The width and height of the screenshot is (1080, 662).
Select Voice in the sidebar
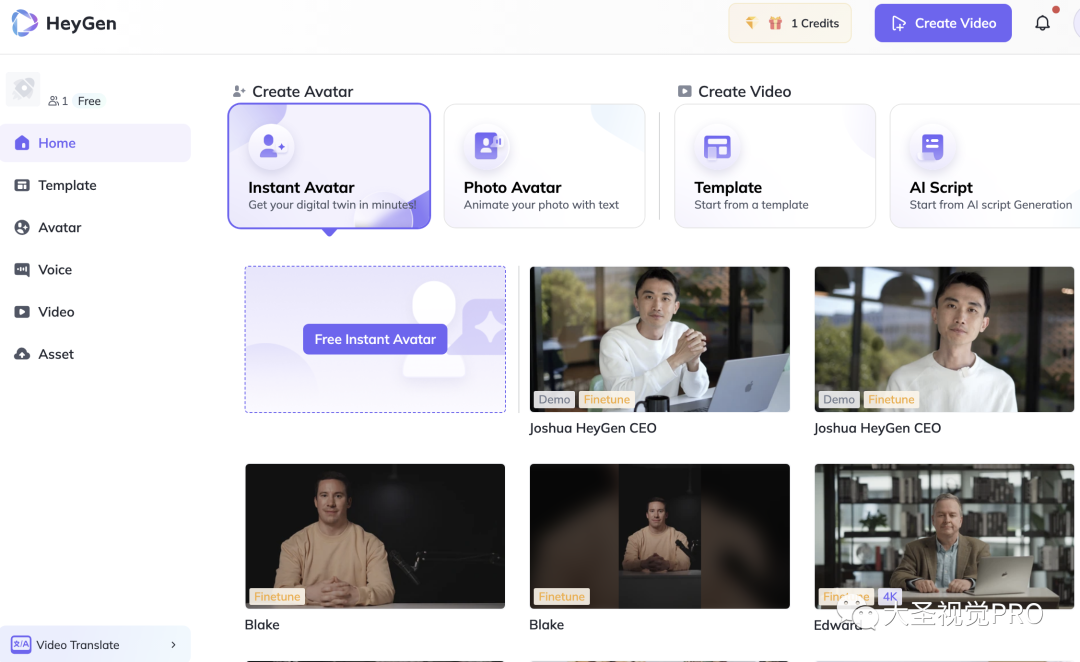pyautogui.click(x=55, y=270)
